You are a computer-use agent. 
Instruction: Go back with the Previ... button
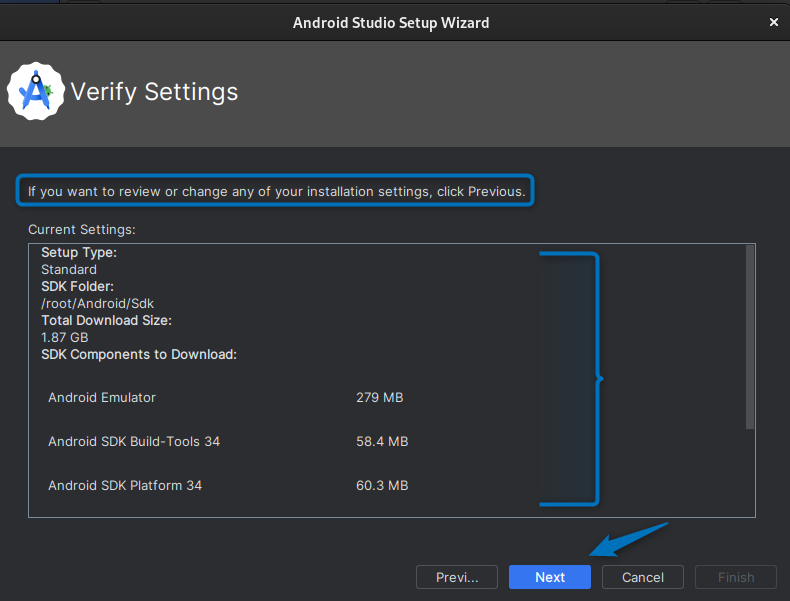[x=457, y=577]
